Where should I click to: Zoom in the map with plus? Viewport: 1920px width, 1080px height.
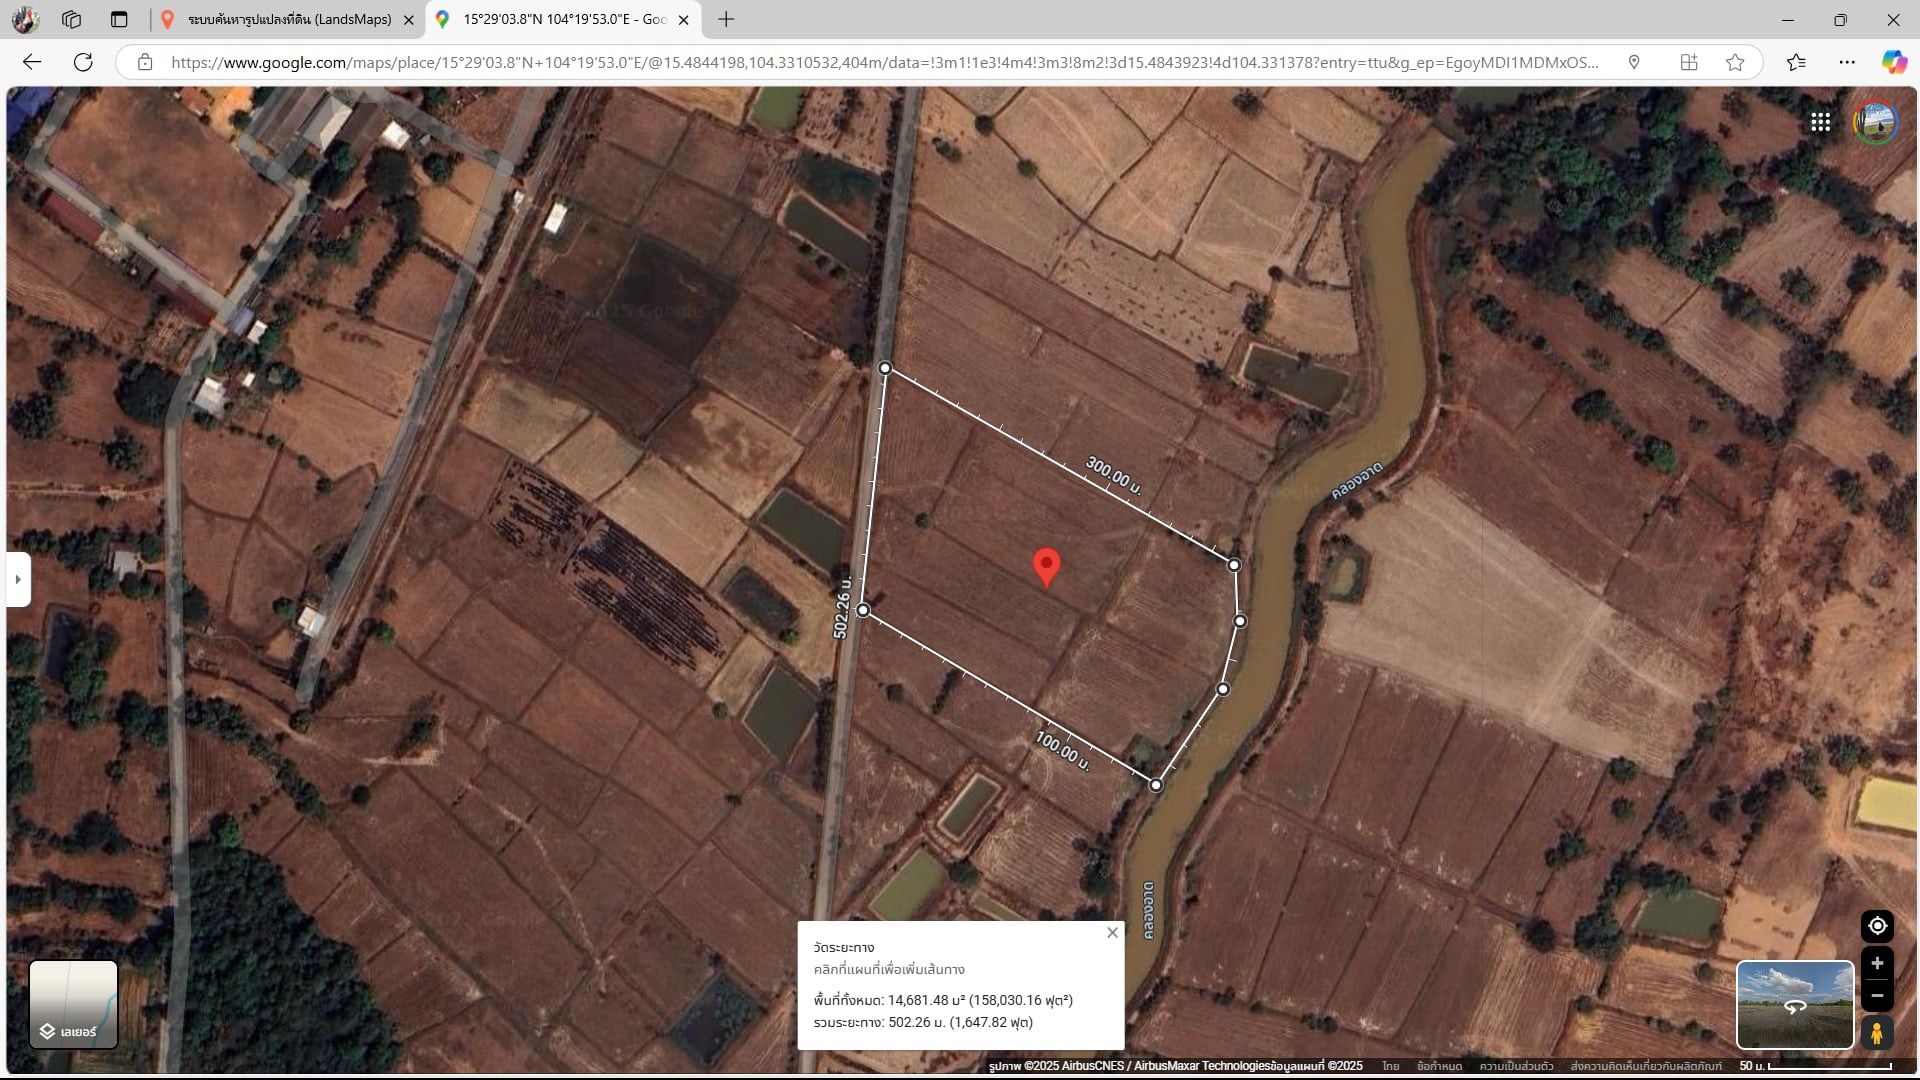1877,963
